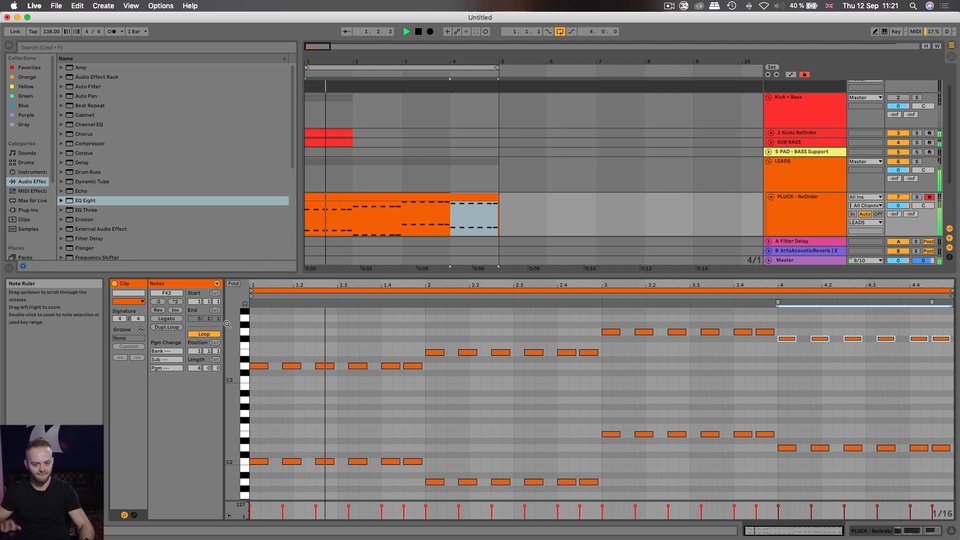Click the red clip in Kicks track
The image size is (960, 540).
click(328, 133)
